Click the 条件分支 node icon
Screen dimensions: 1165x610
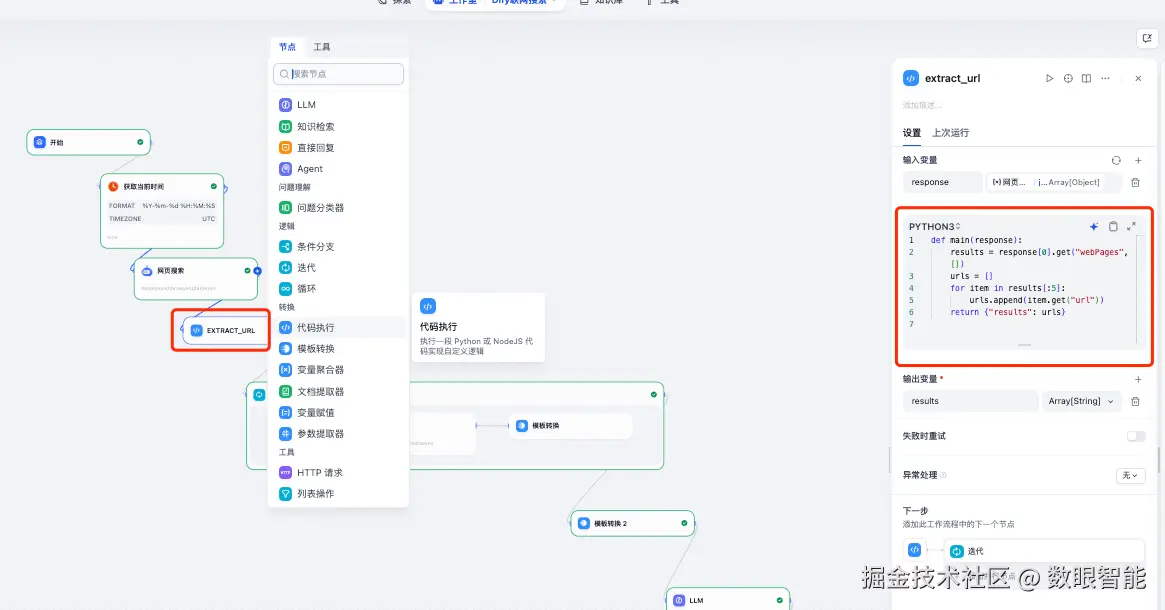click(x=285, y=246)
